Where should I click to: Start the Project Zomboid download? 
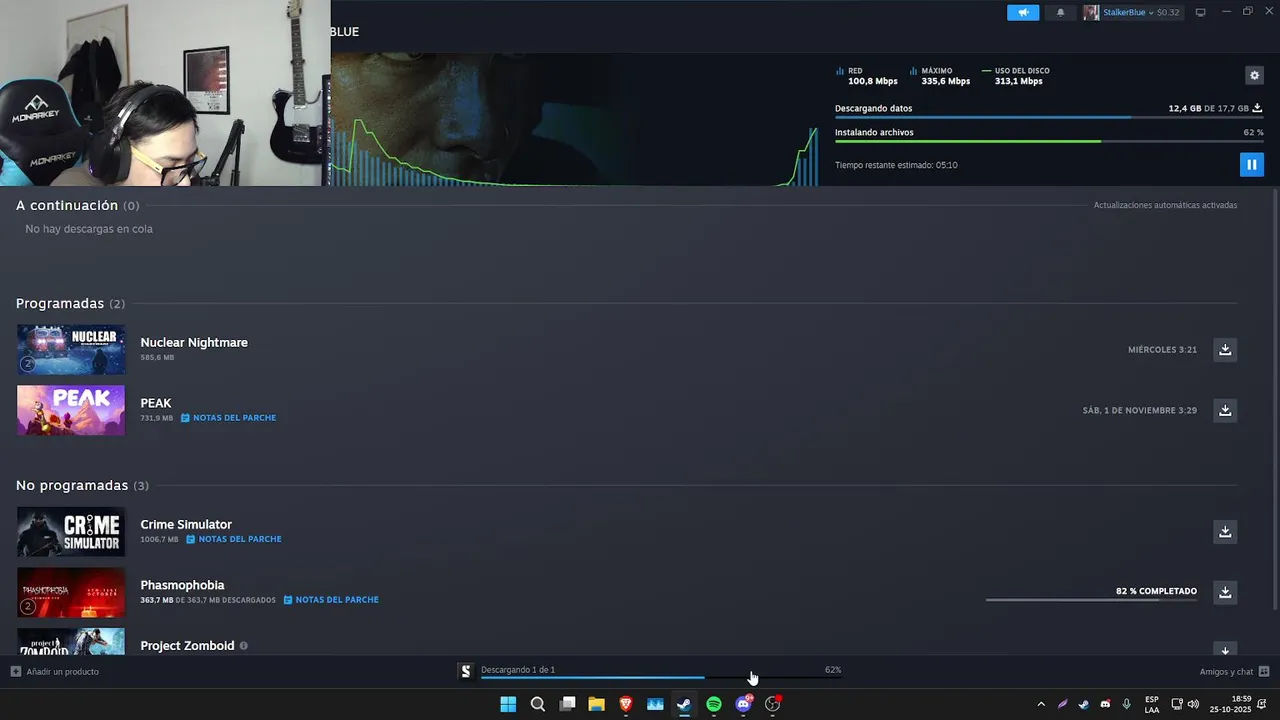[1225, 649]
